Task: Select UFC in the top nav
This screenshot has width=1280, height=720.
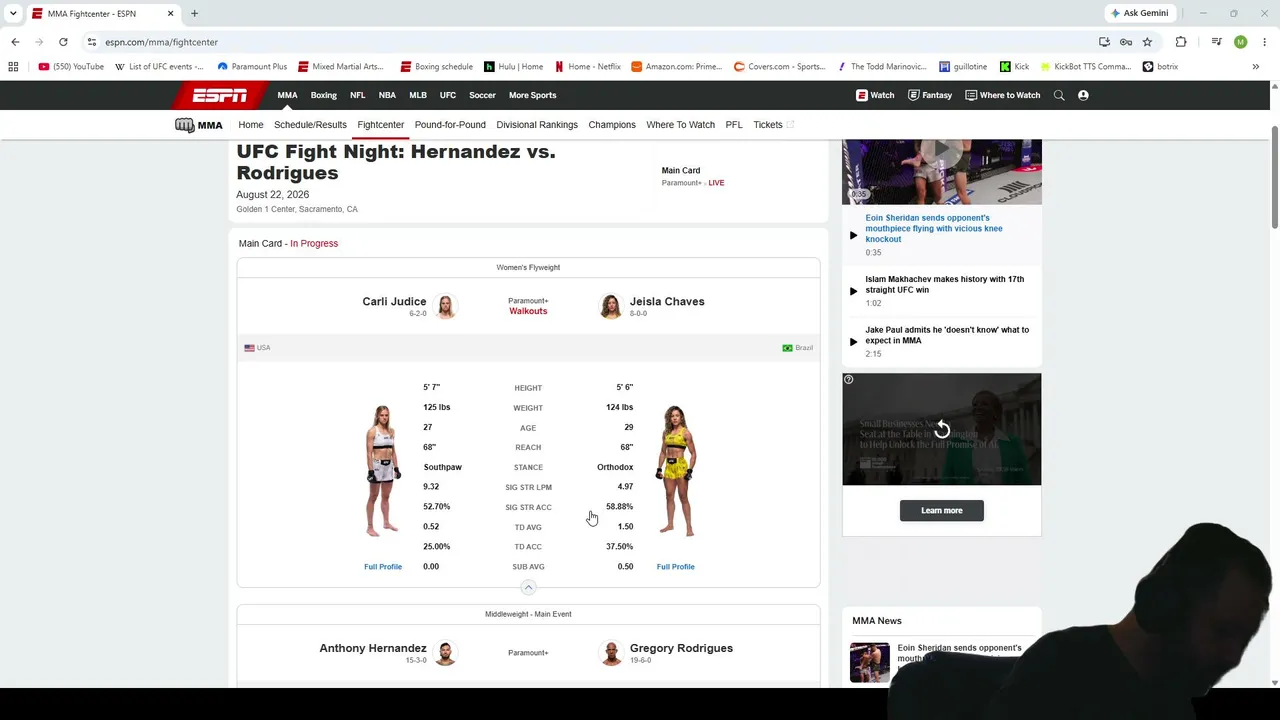Action: point(447,95)
